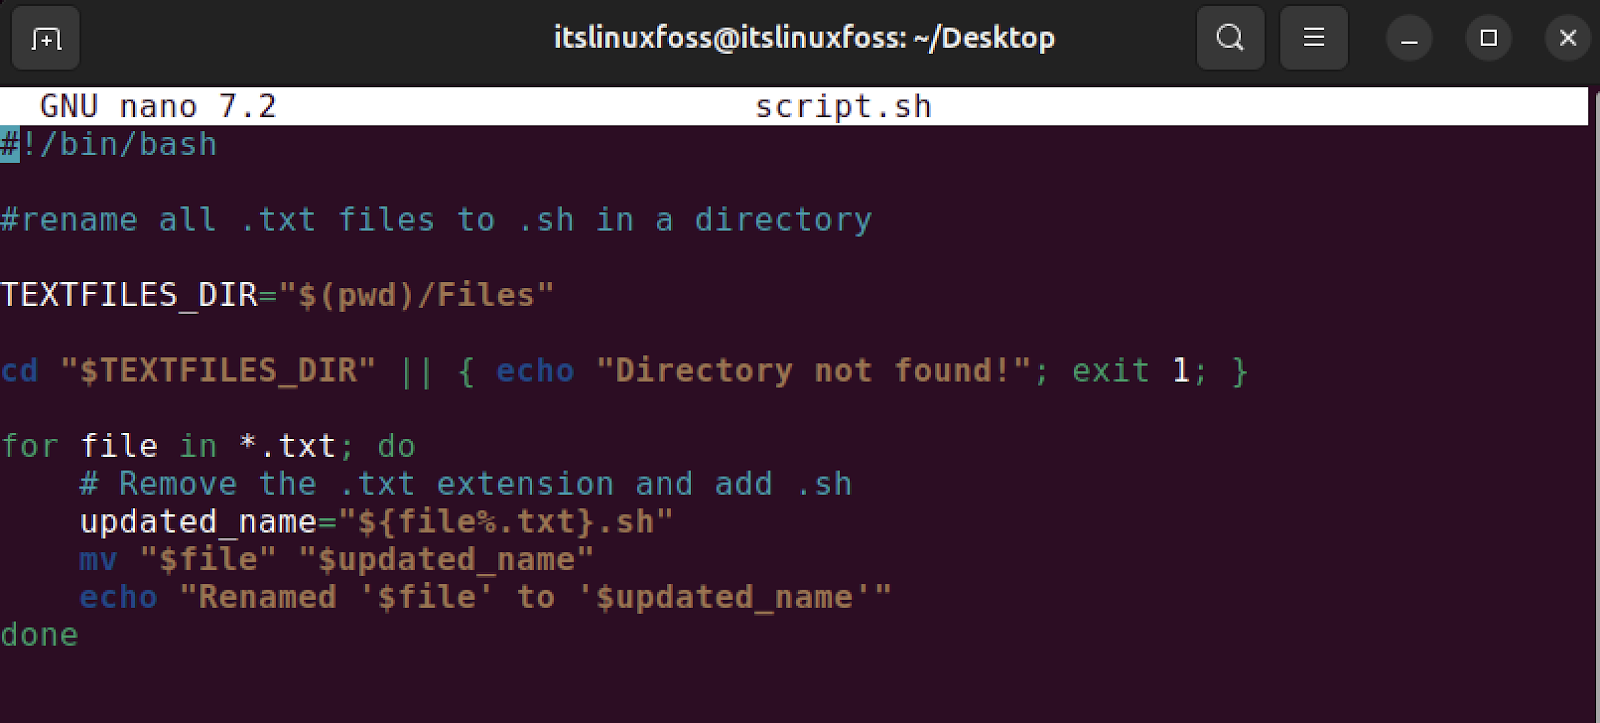Maximize the terminal window

pyautogui.click(x=1488, y=39)
